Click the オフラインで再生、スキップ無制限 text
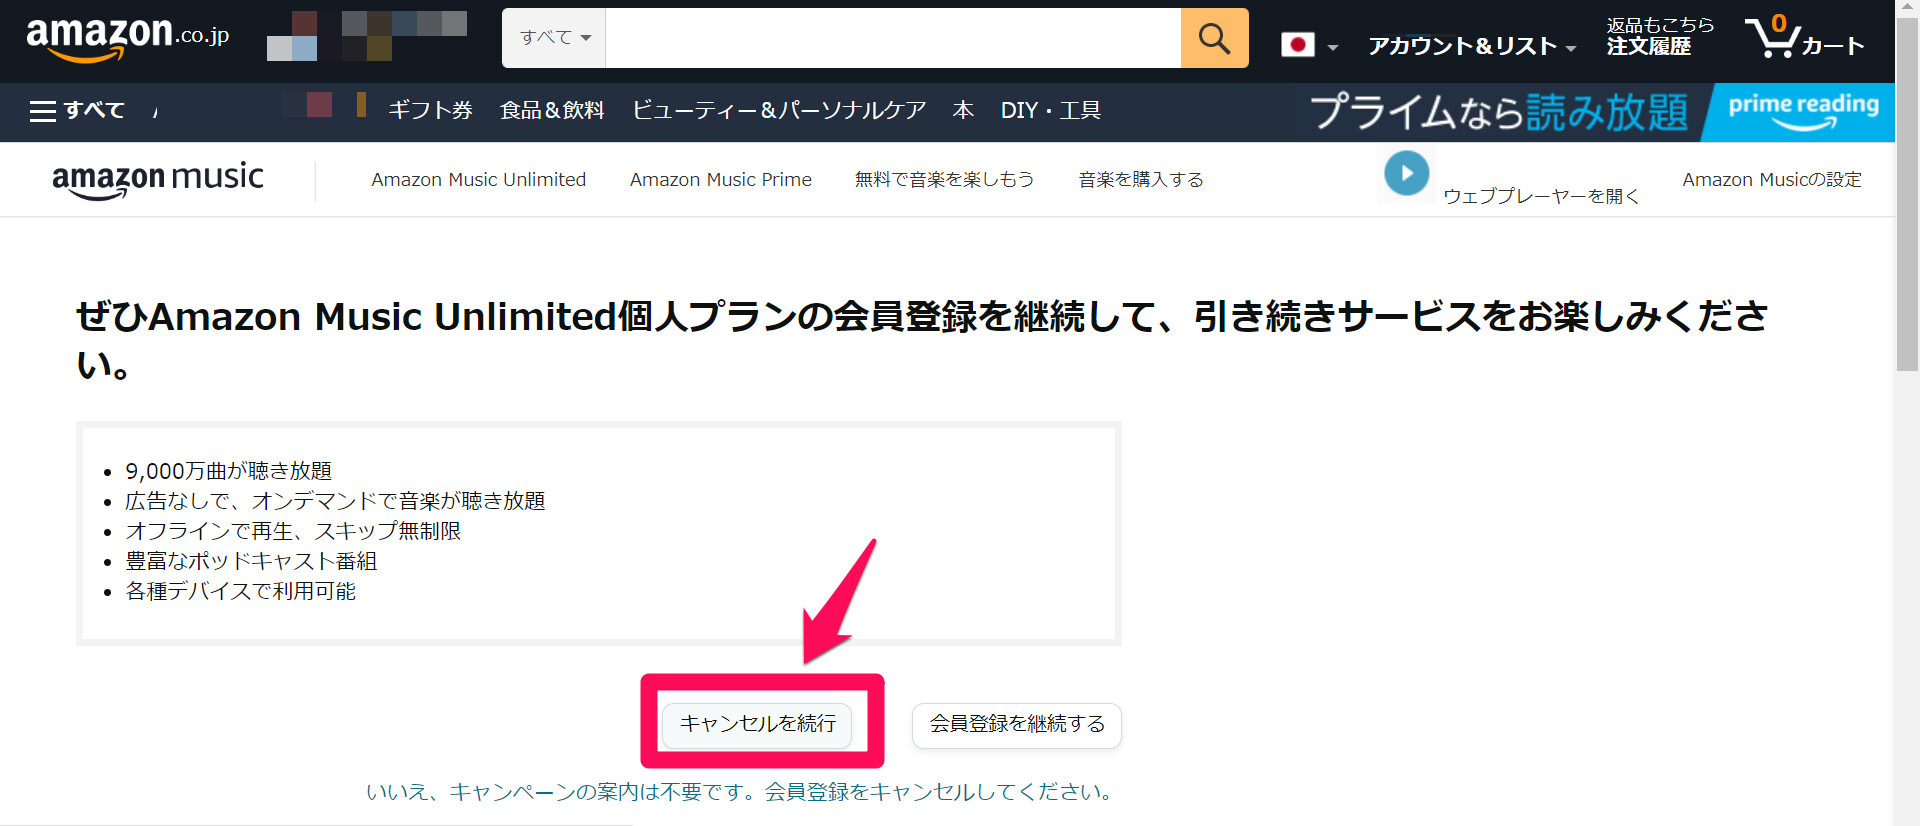 (293, 531)
